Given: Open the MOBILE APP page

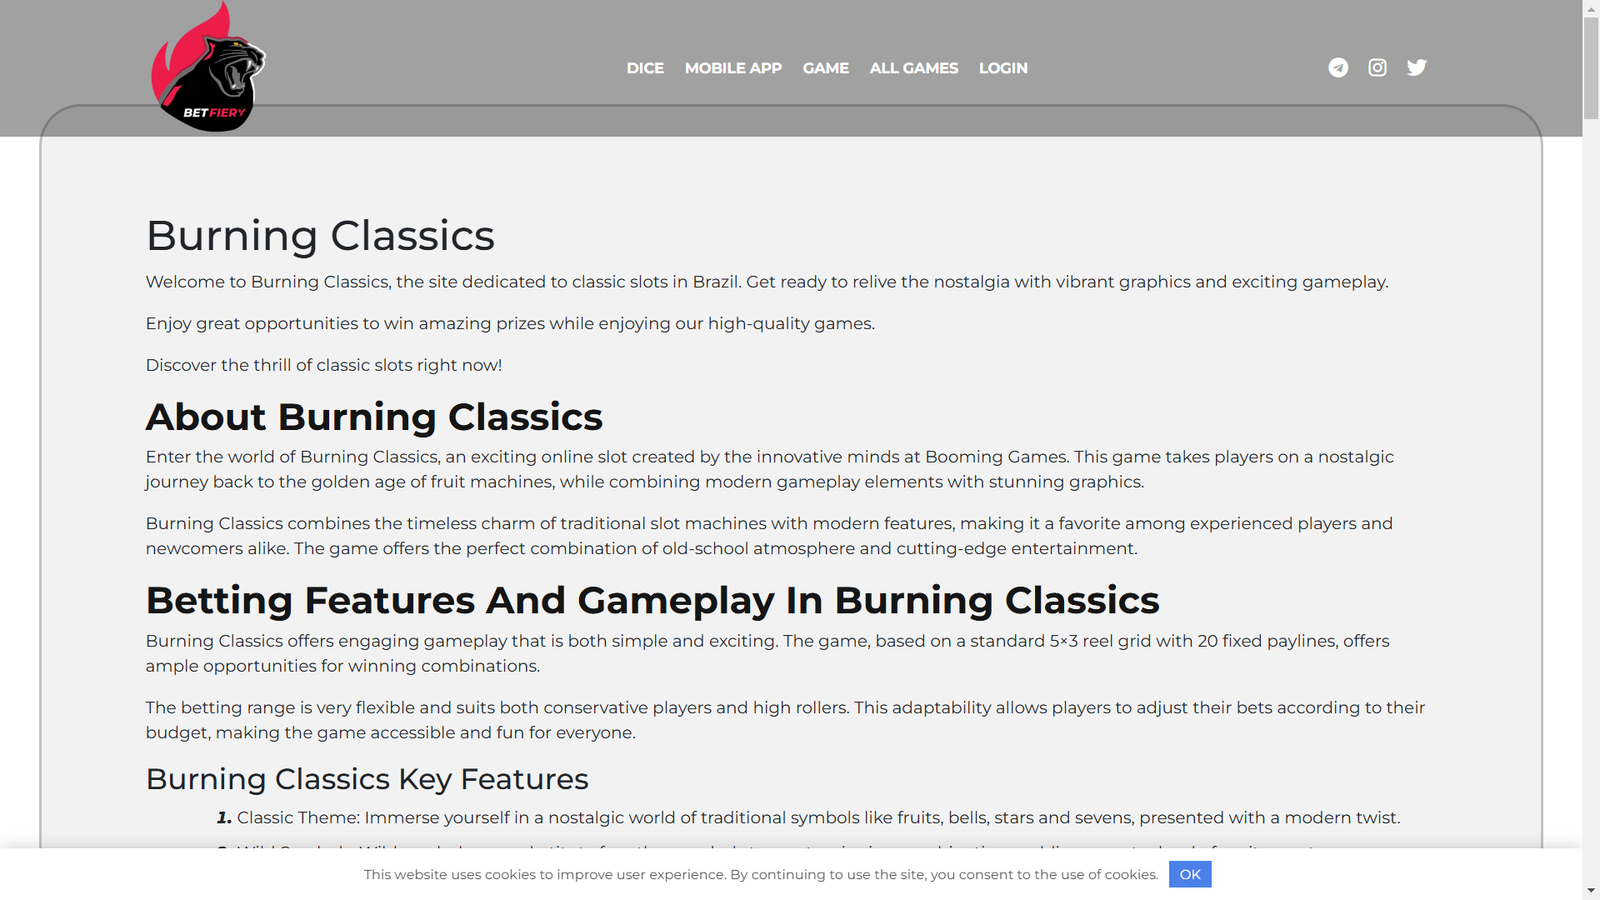Looking at the screenshot, I should click(x=733, y=68).
